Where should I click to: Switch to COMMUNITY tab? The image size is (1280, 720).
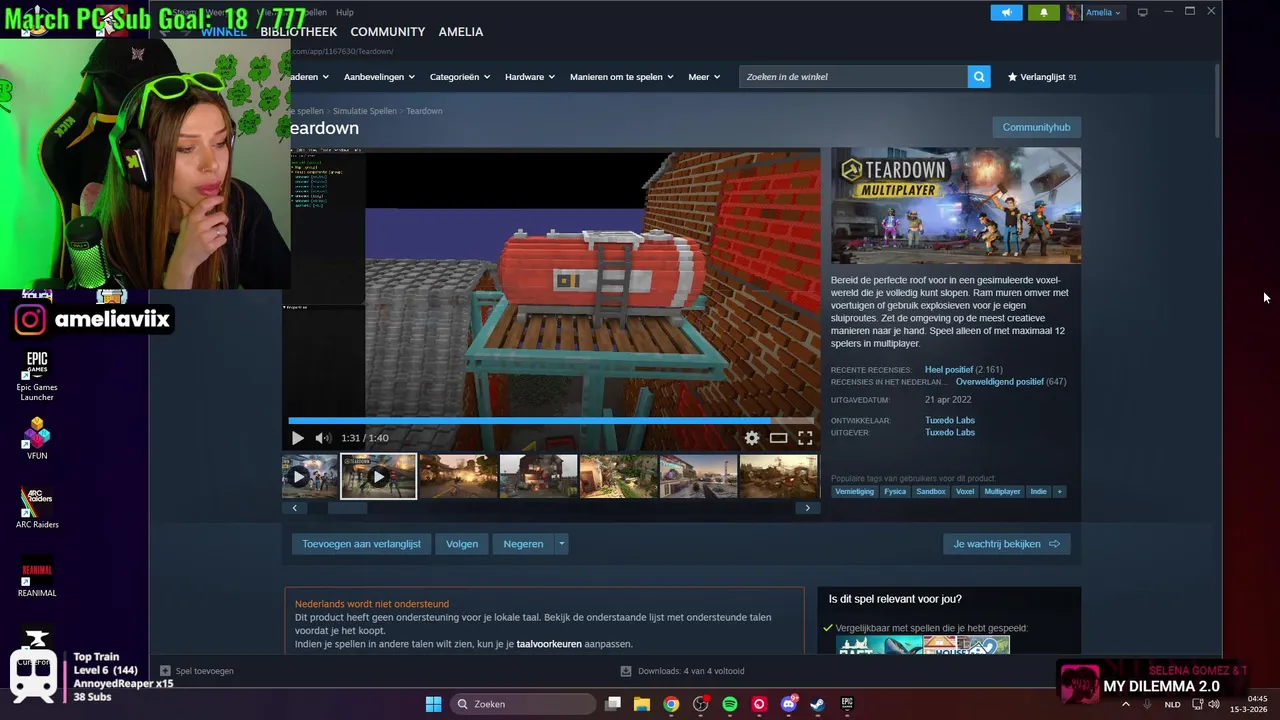click(x=387, y=32)
